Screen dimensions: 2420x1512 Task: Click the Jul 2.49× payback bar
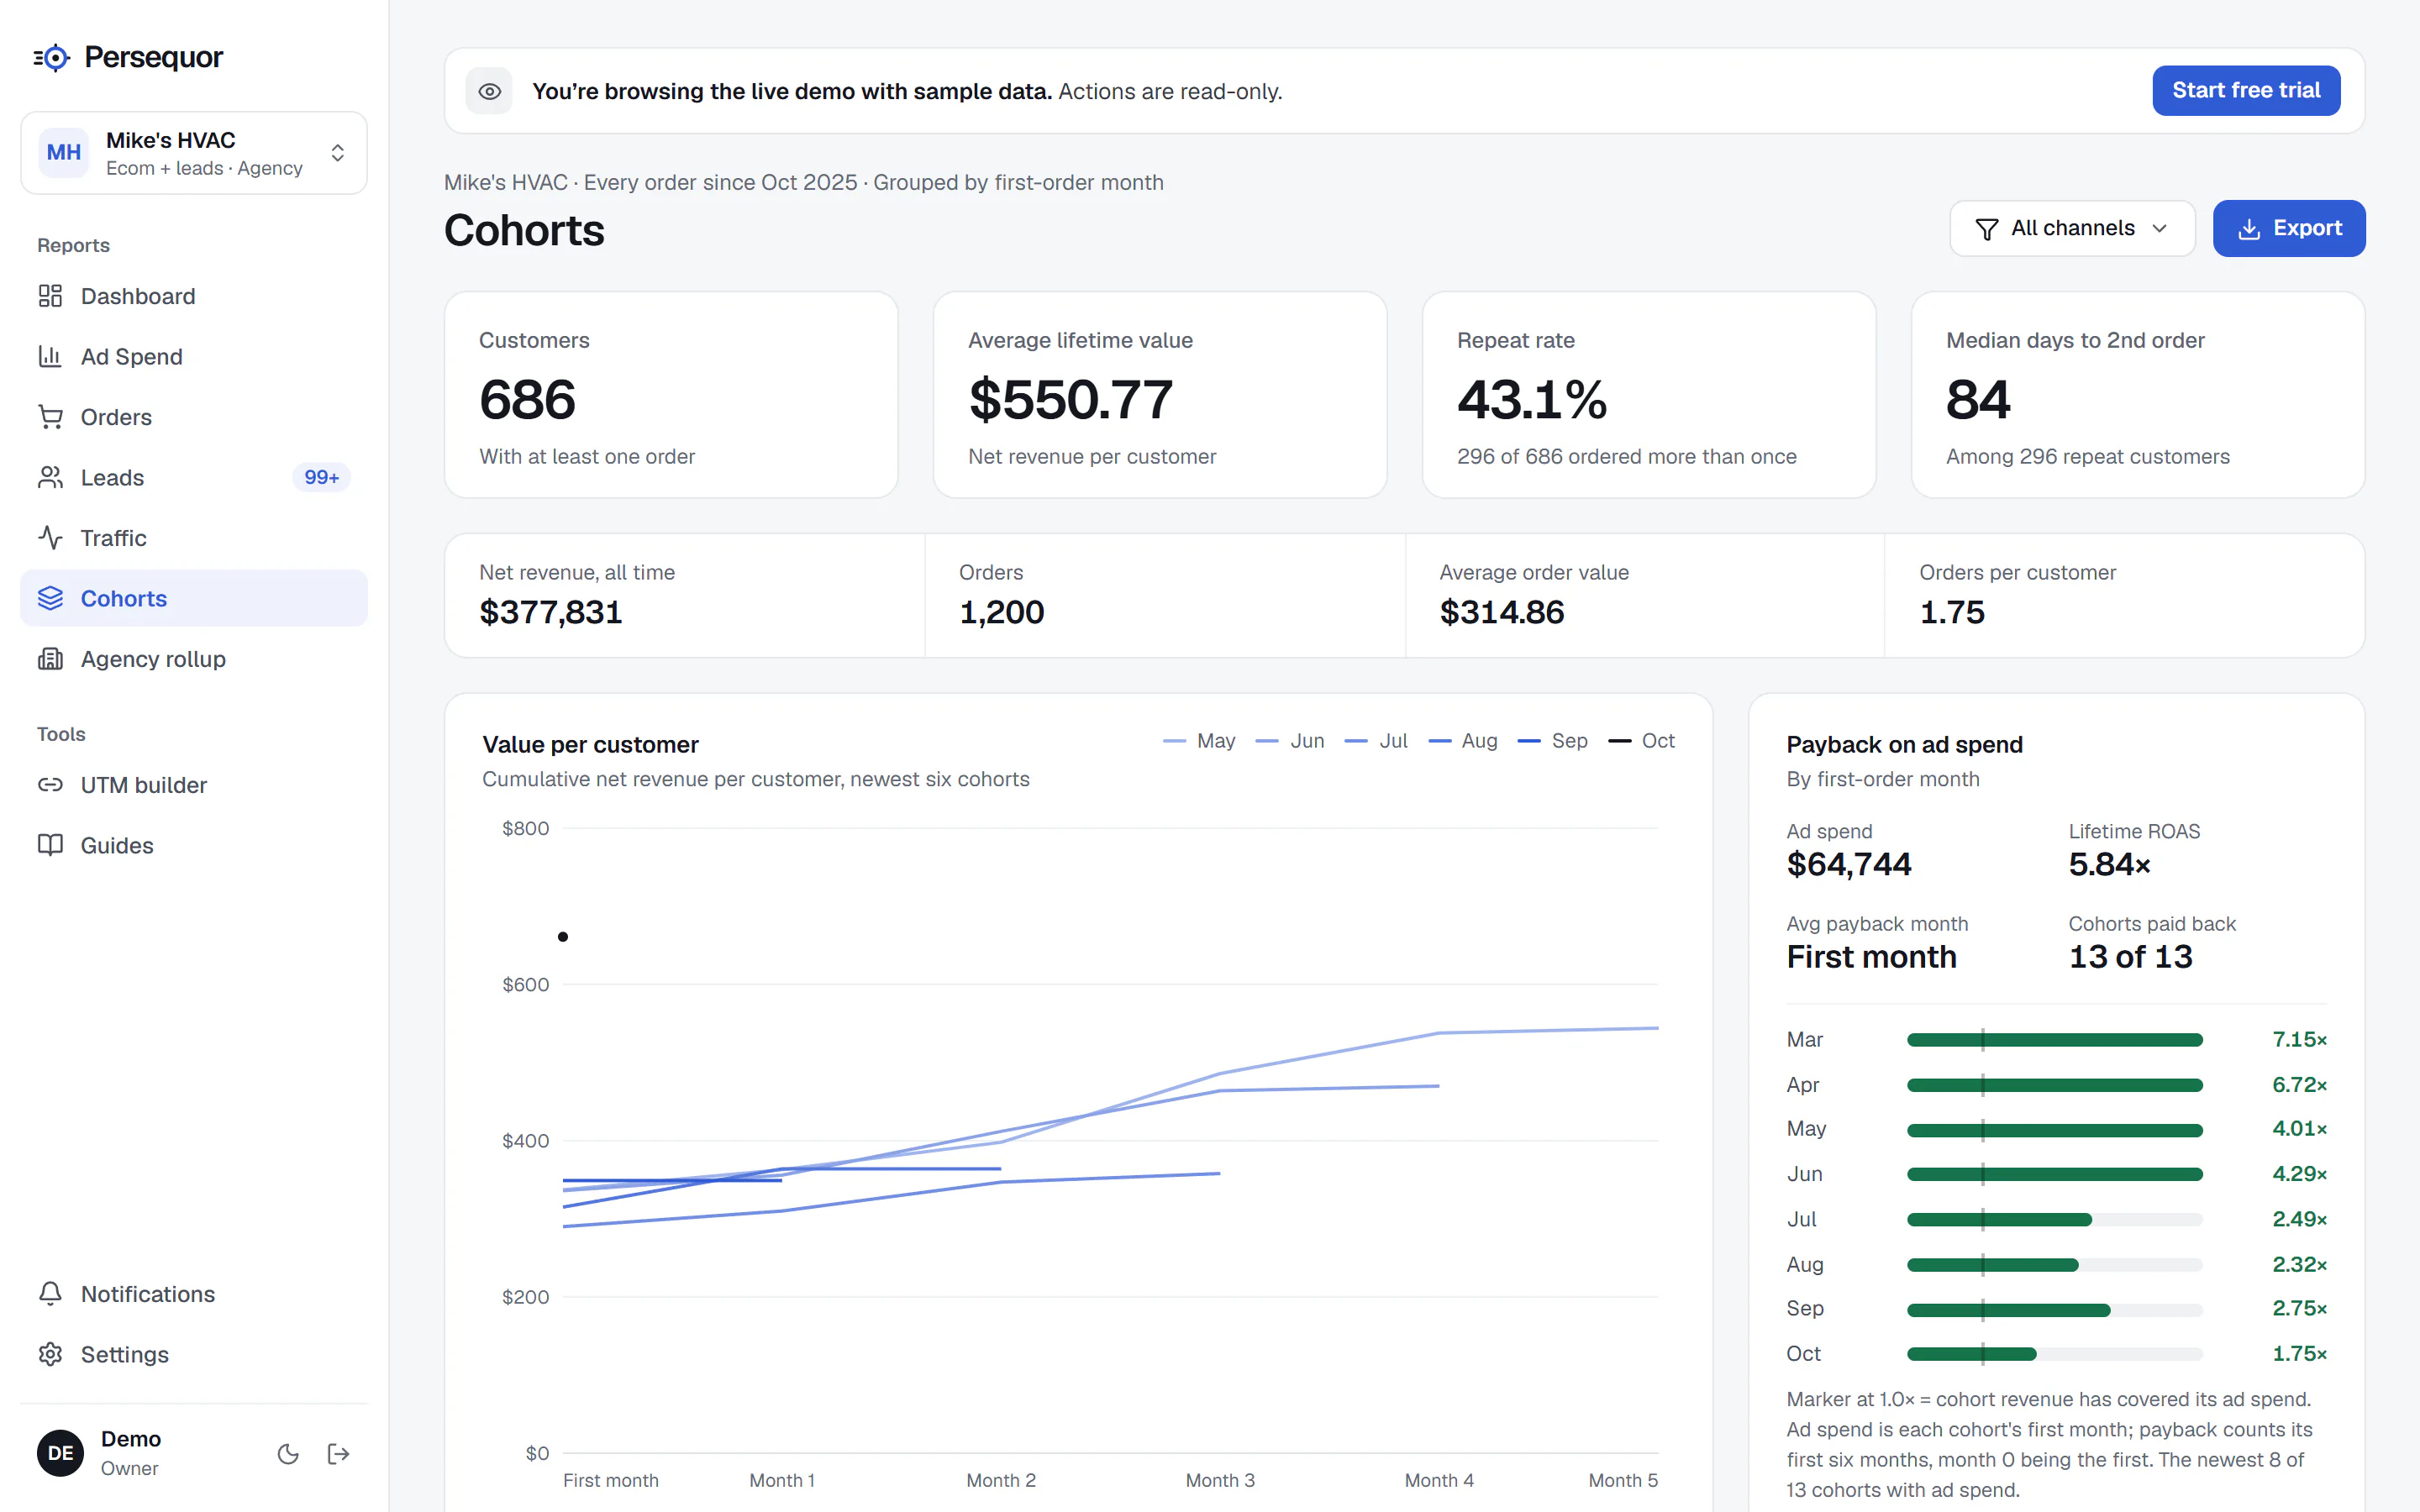click(x=2054, y=1219)
